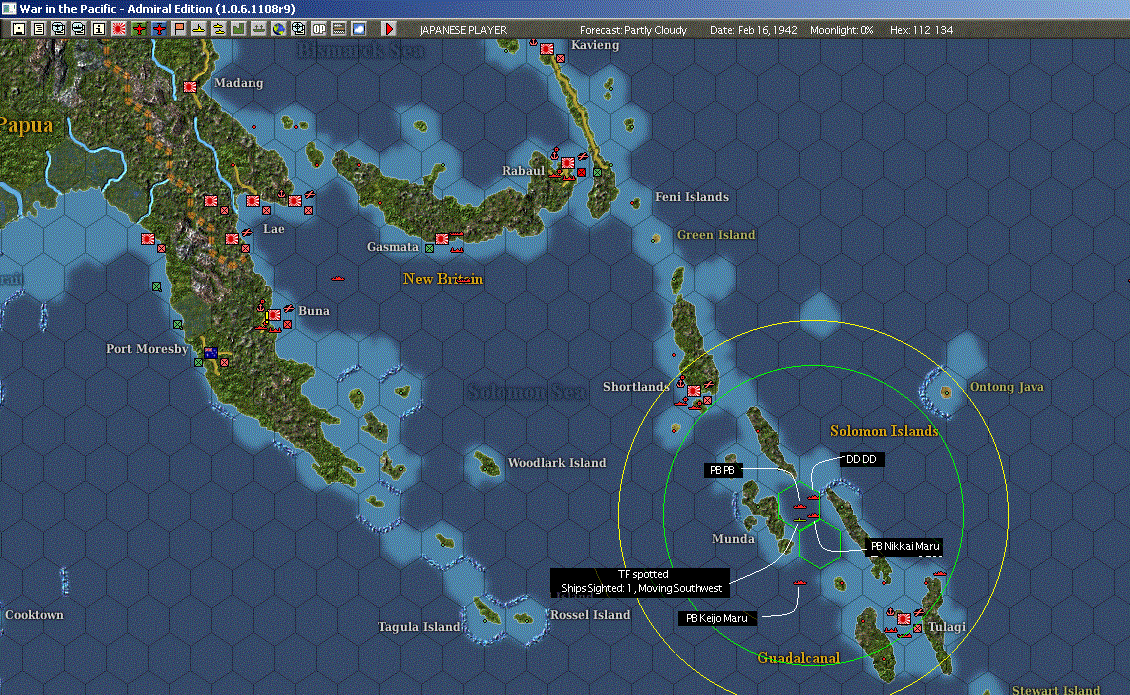
Task: Click the green land terrain toolbar icon
Action: click(239, 29)
